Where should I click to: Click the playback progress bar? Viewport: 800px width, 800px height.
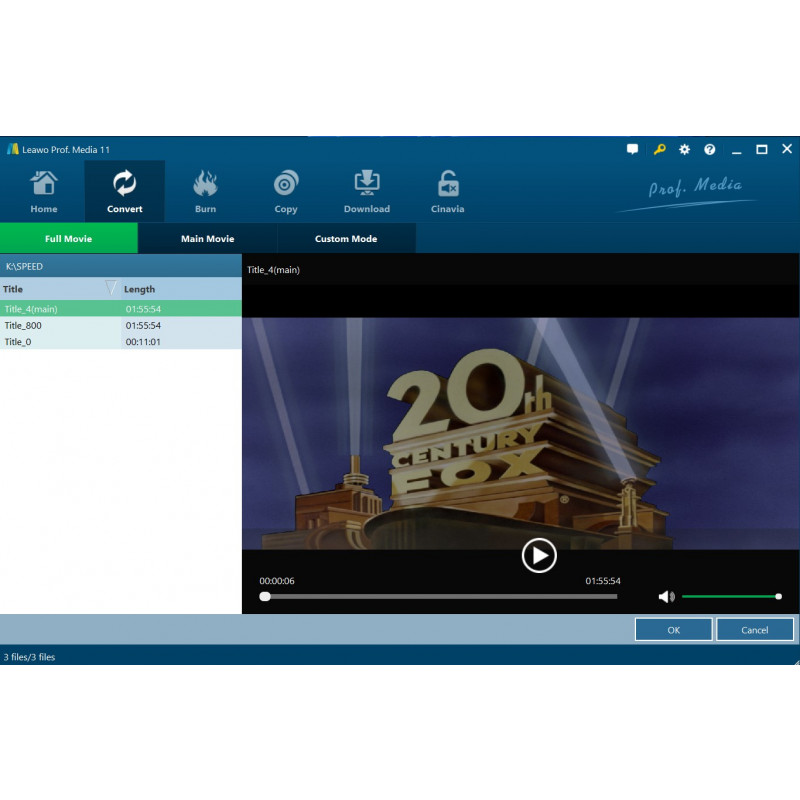point(438,596)
